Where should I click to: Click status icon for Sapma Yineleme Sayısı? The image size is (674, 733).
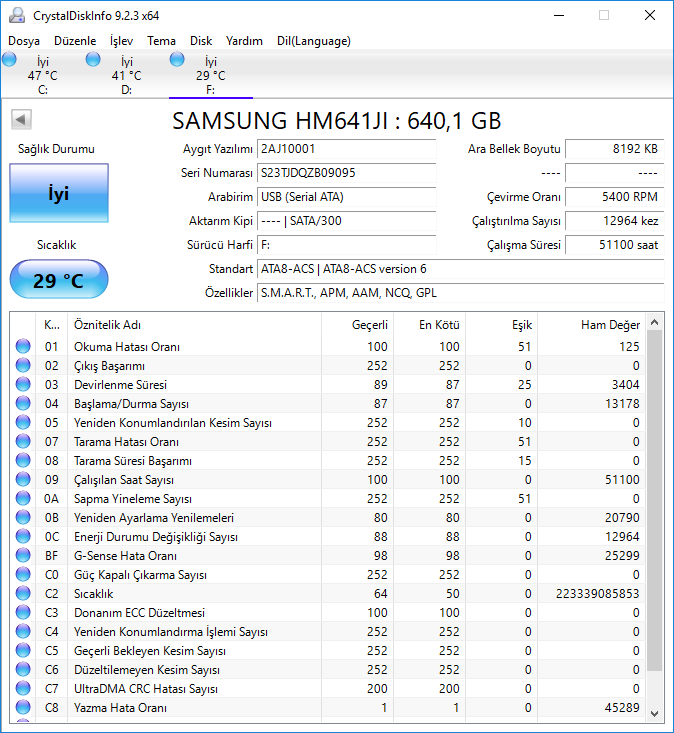[x=23, y=498]
